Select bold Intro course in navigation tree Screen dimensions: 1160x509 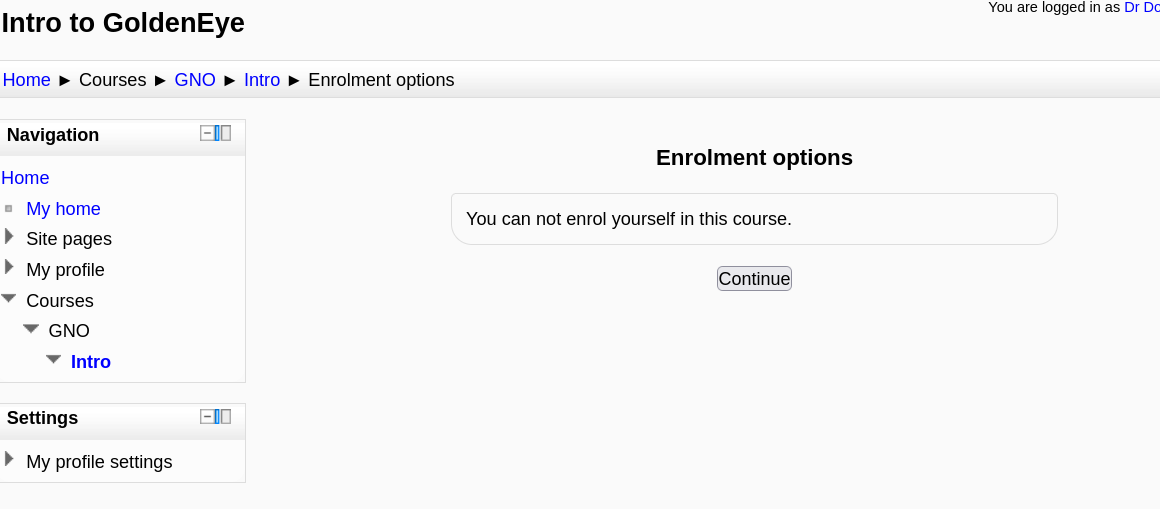click(x=91, y=362)
